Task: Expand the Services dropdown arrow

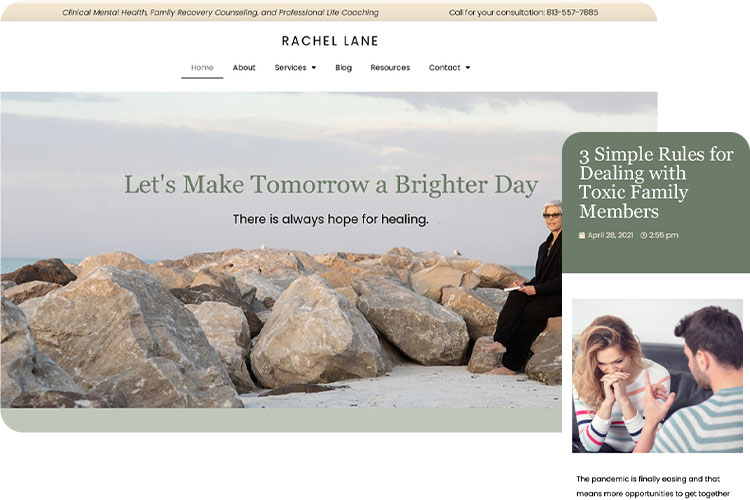Action: (314, 67)
